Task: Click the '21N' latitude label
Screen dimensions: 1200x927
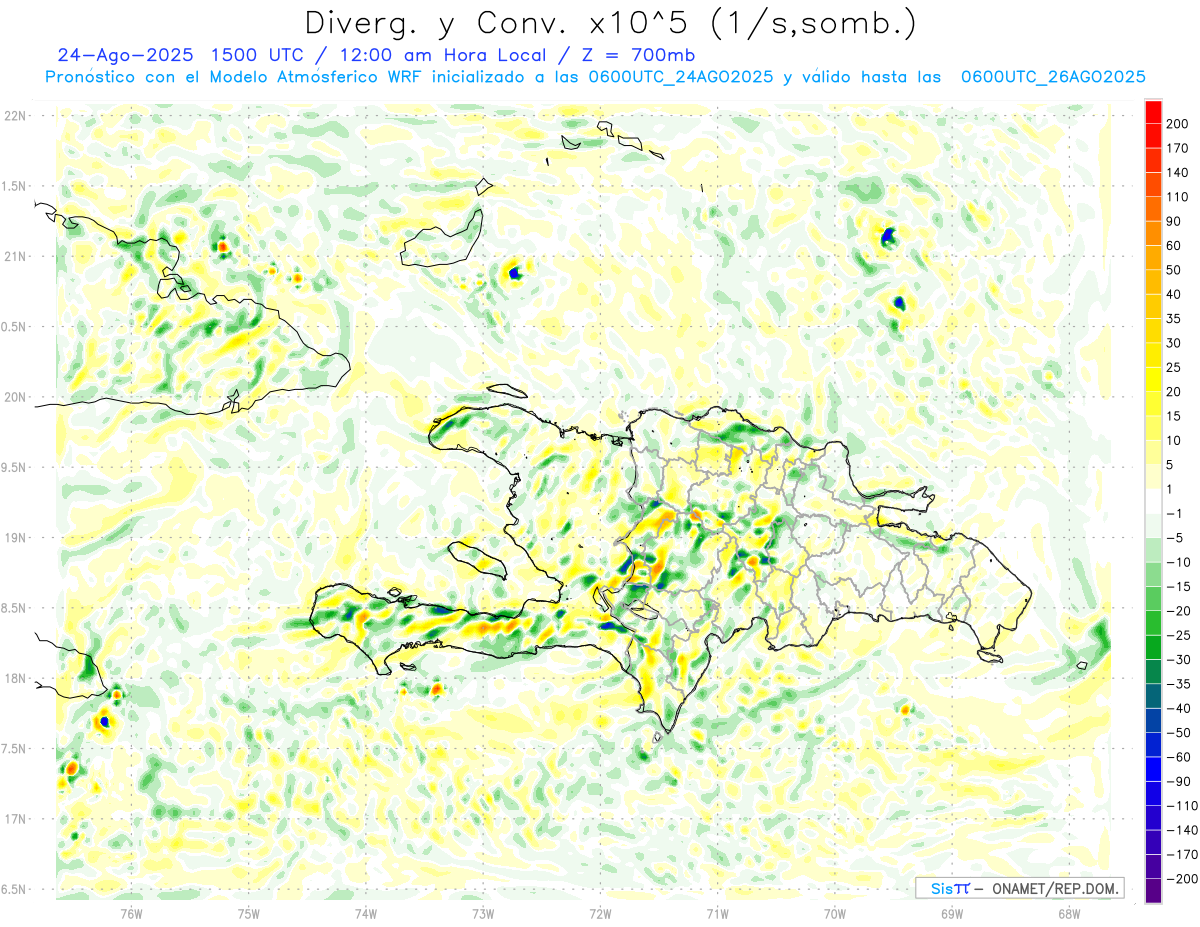Action: (x=17, y=257)
